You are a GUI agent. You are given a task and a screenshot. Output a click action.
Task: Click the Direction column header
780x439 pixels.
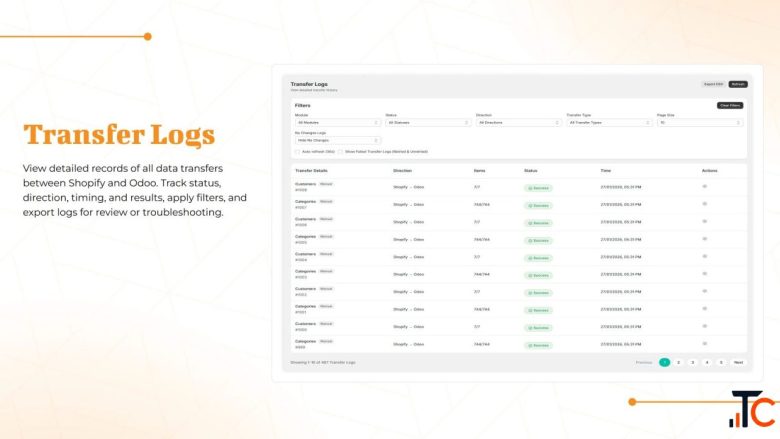coord(402,171)
